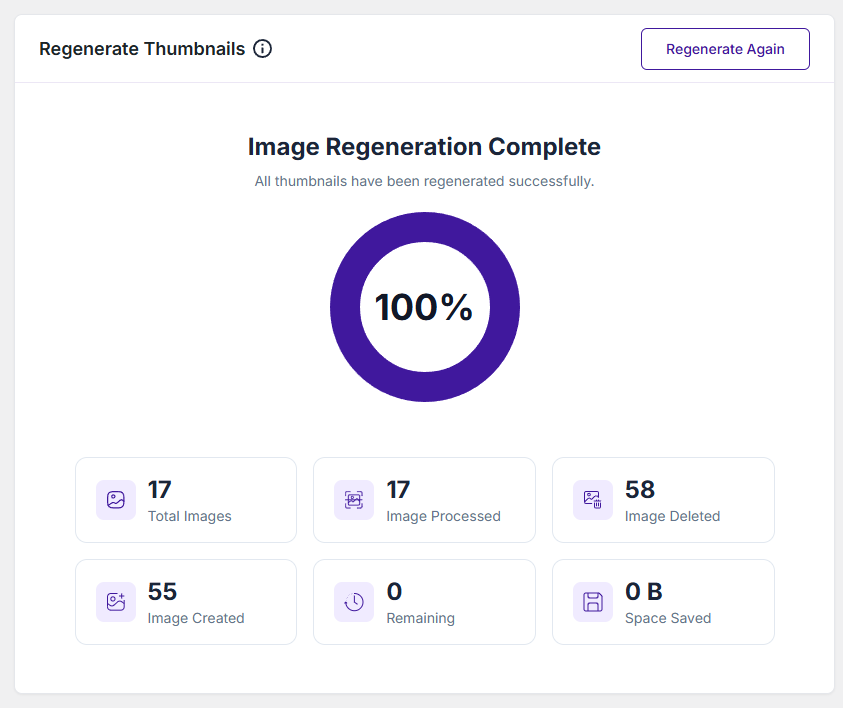Click the 55 created images count
Viewport: 843px width, 708px height.
point(162,591)
